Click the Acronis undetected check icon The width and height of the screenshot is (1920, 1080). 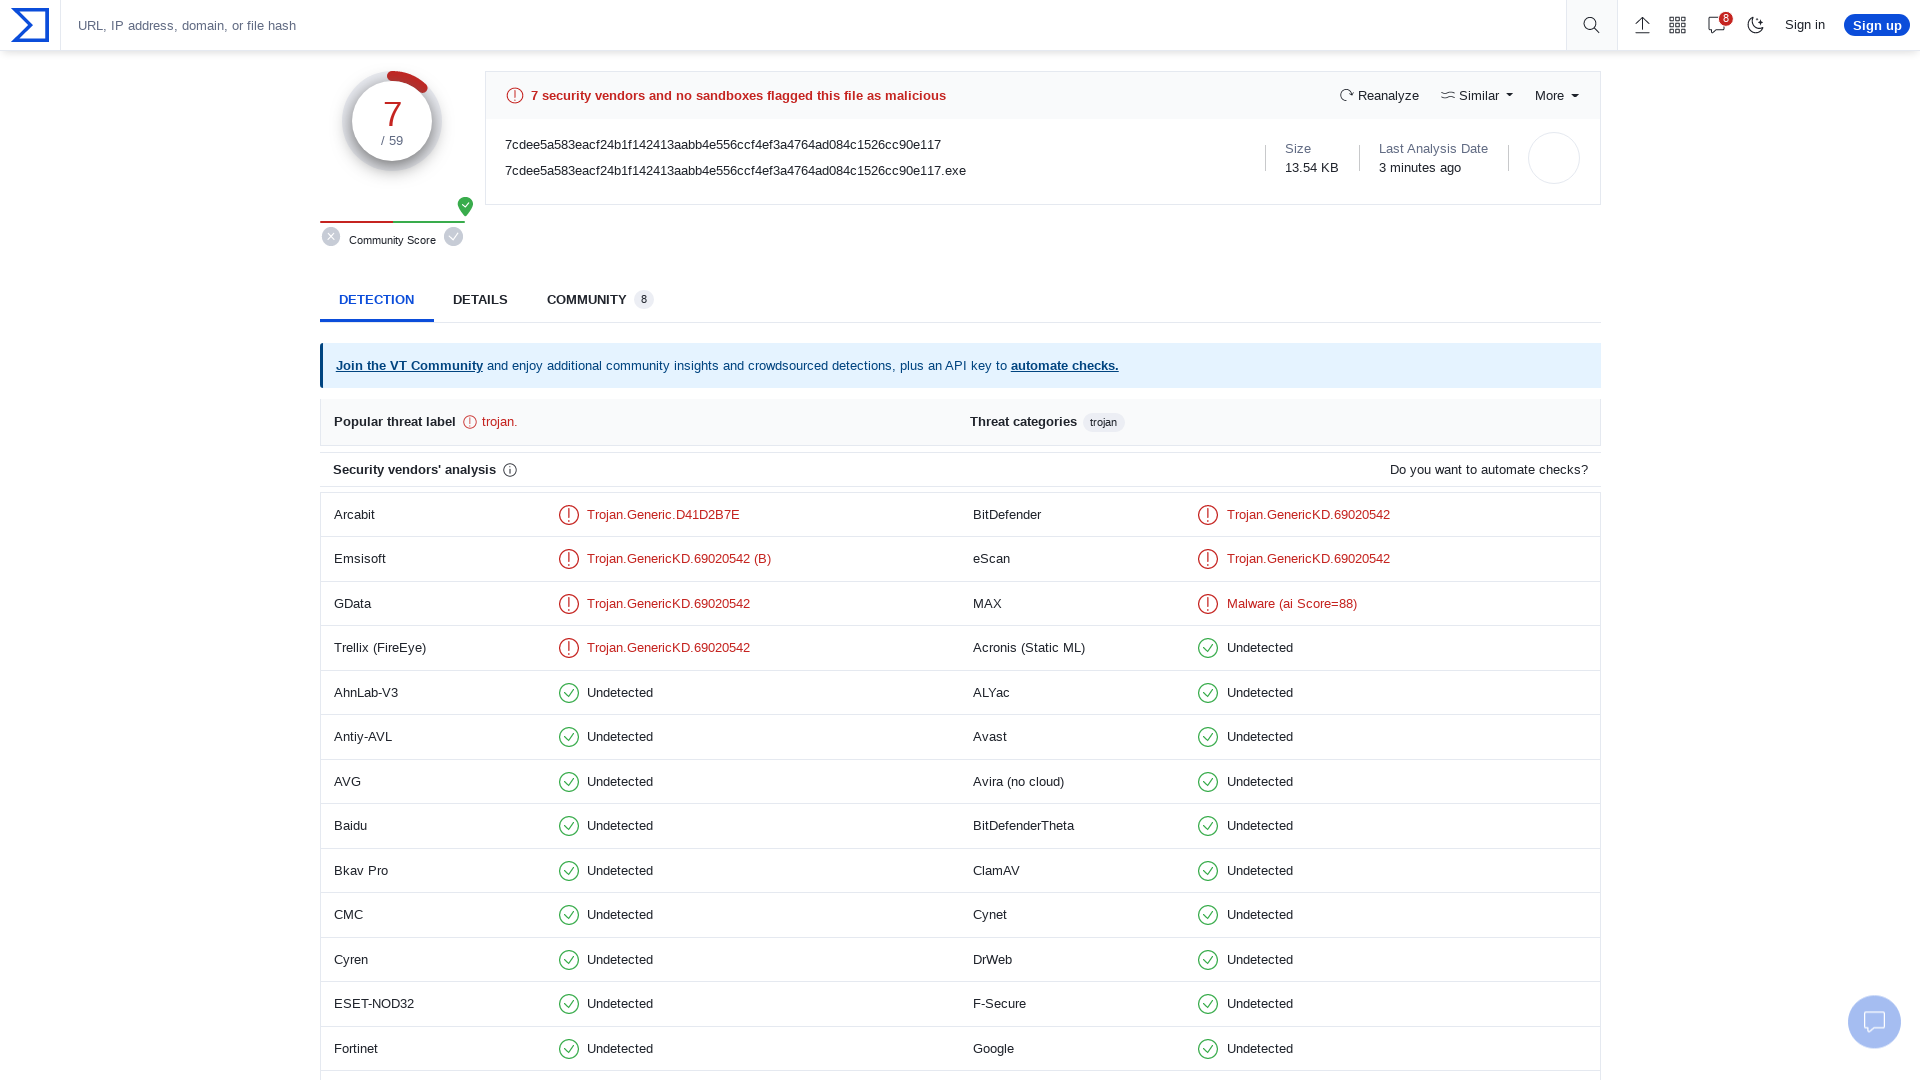[1208, 648]
